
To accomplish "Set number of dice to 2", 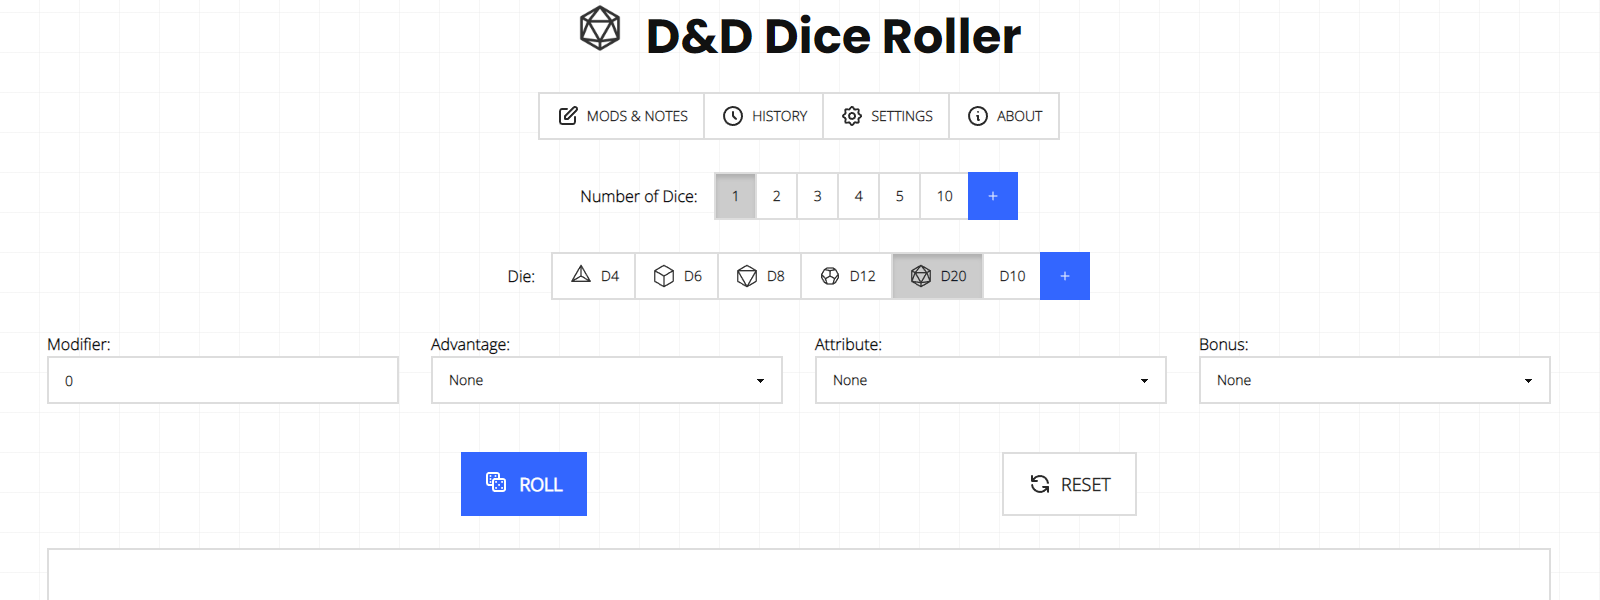I will pyautogui.click(x=776, y=196).
